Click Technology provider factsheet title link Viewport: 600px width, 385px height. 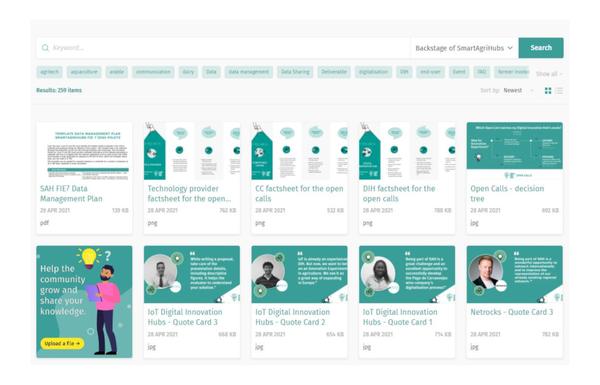pyautogui.click(x=189, y=194)
